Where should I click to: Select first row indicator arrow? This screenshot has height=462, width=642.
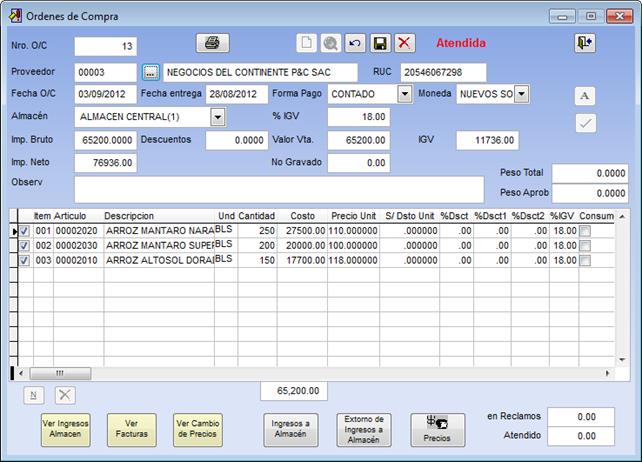[14, 231]
